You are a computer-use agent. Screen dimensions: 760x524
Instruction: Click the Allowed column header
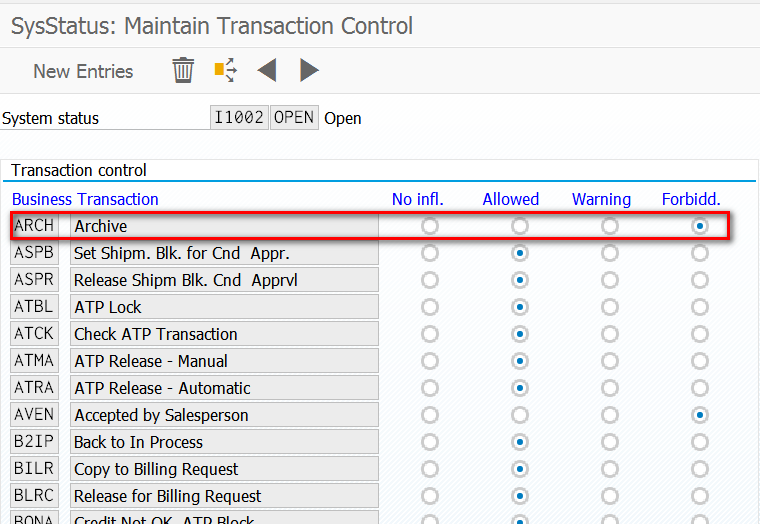(510, 199)
